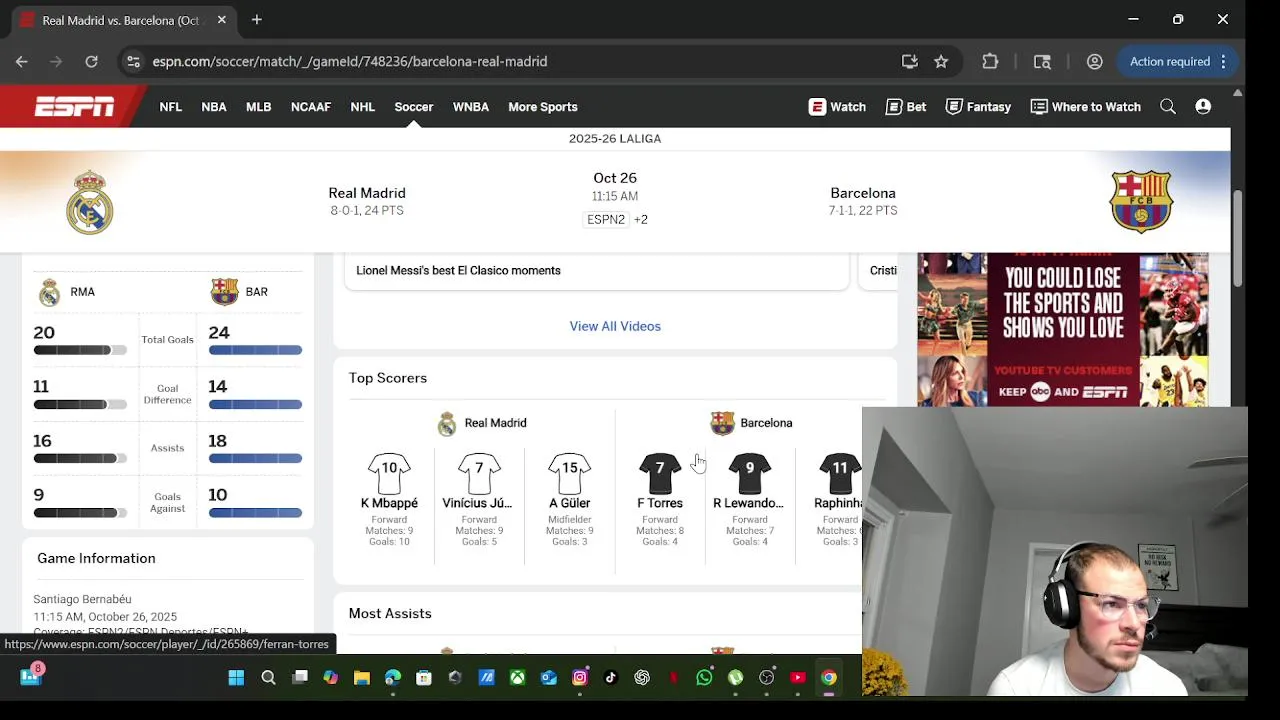This screenshot has height=720, width=1280.
Task: Open Where to Watch
Action: coord(1085,107)
